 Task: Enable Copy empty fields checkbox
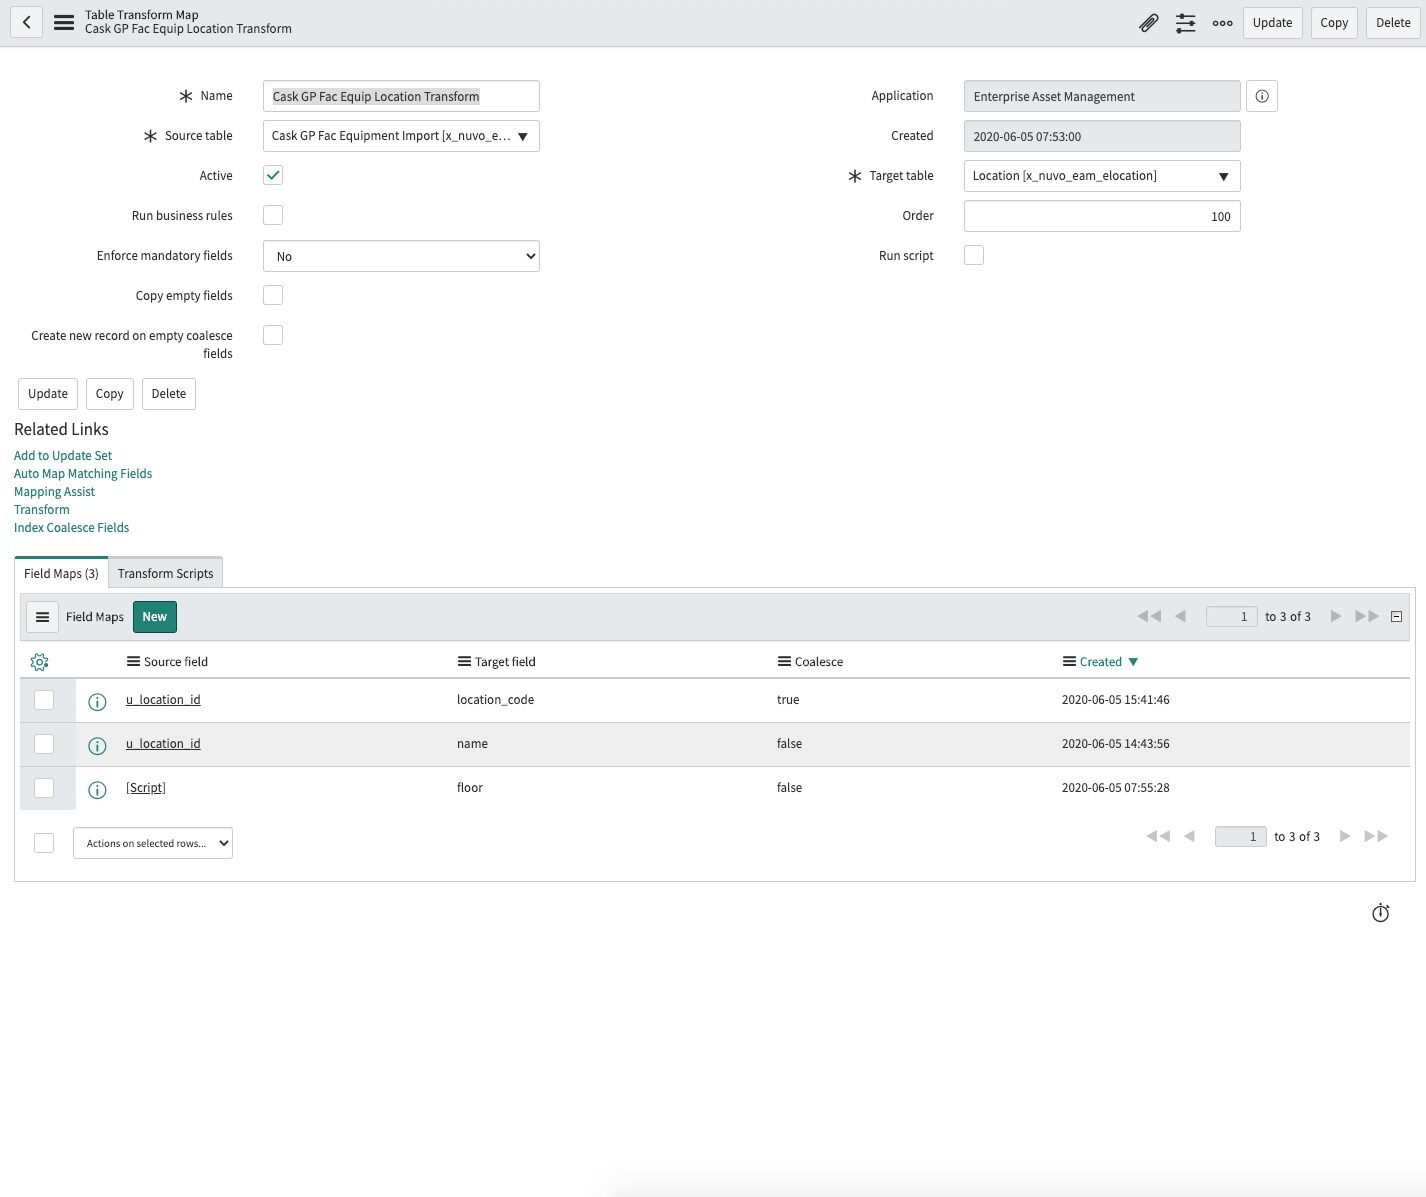pos(273,295)
